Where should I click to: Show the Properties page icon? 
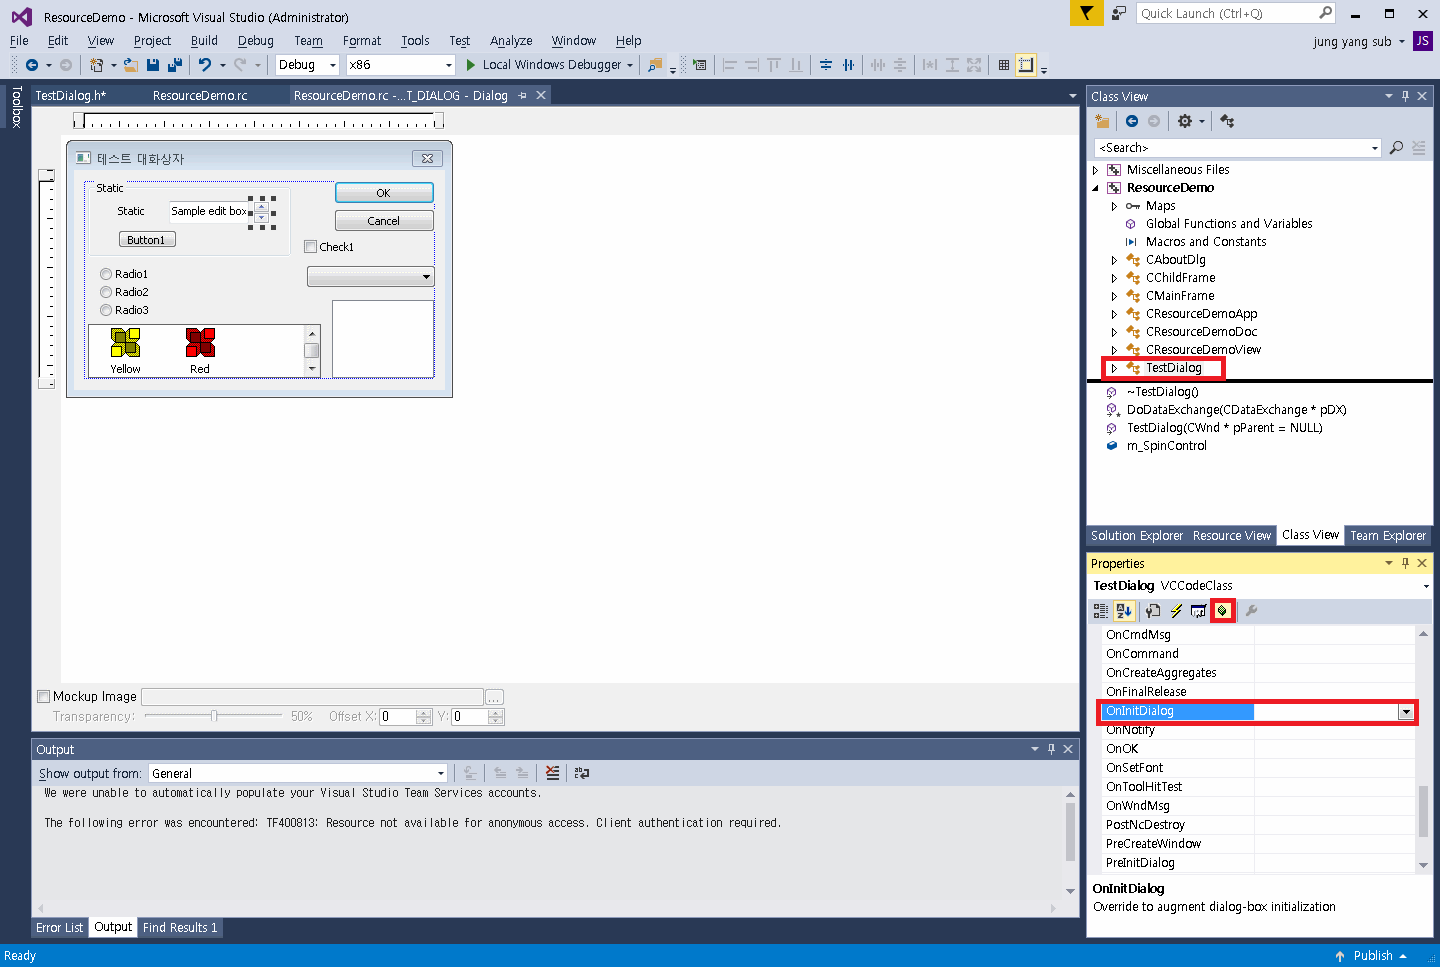pyautogui.click(x=1153, y=611)
